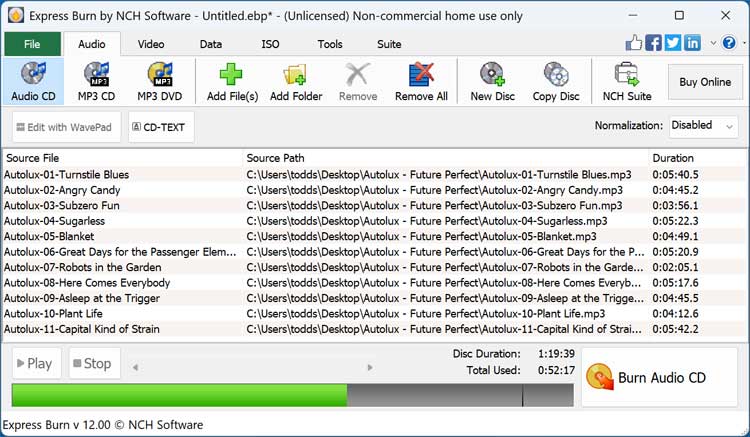Click the Disc Duration value 1:19:39
This screenshot has width=750, height=437.
[x=556, y=354]
